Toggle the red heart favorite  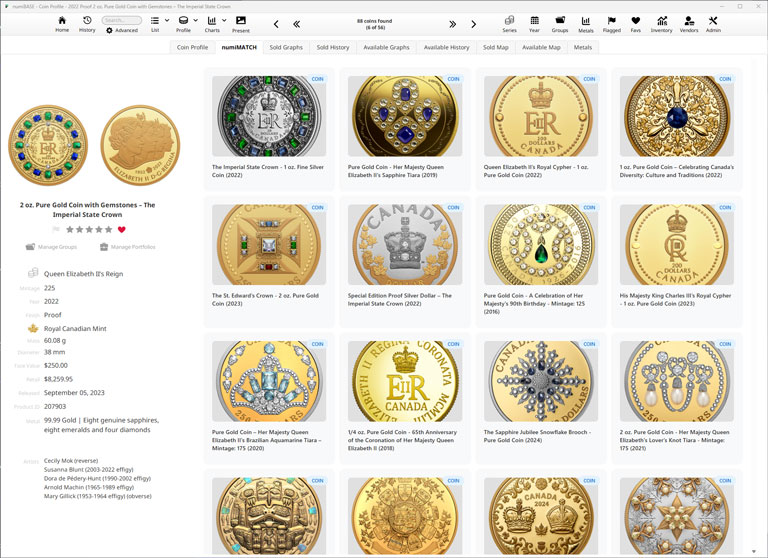[122, 229]
